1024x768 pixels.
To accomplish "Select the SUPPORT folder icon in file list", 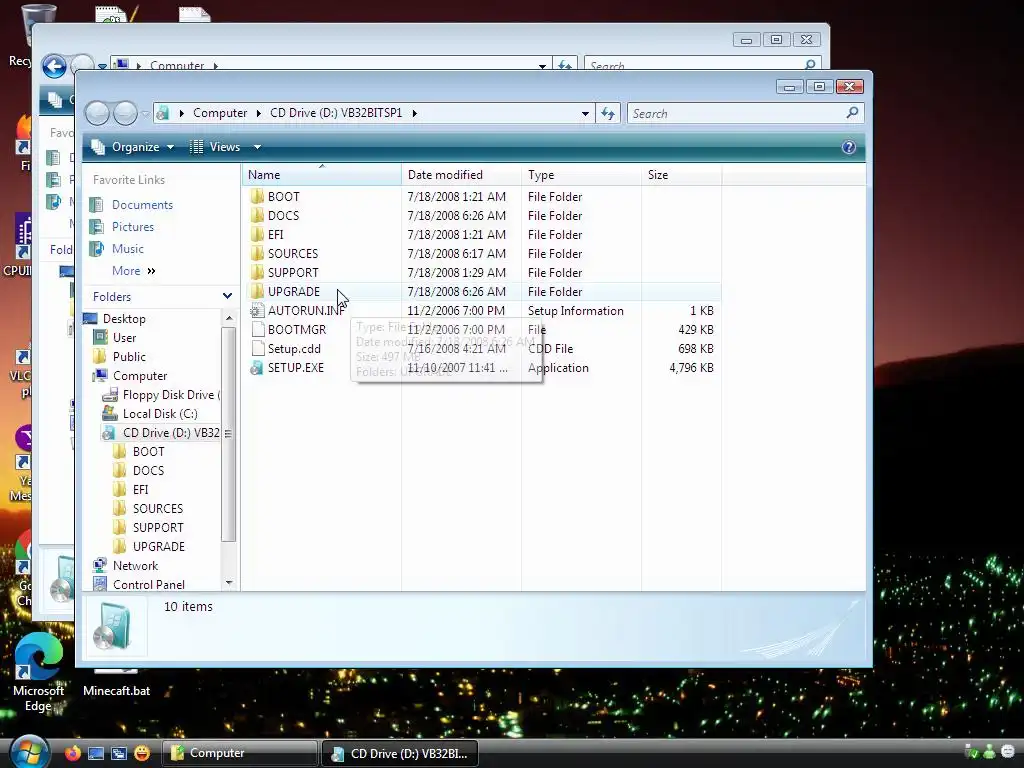I will click(x=257, y=272).
